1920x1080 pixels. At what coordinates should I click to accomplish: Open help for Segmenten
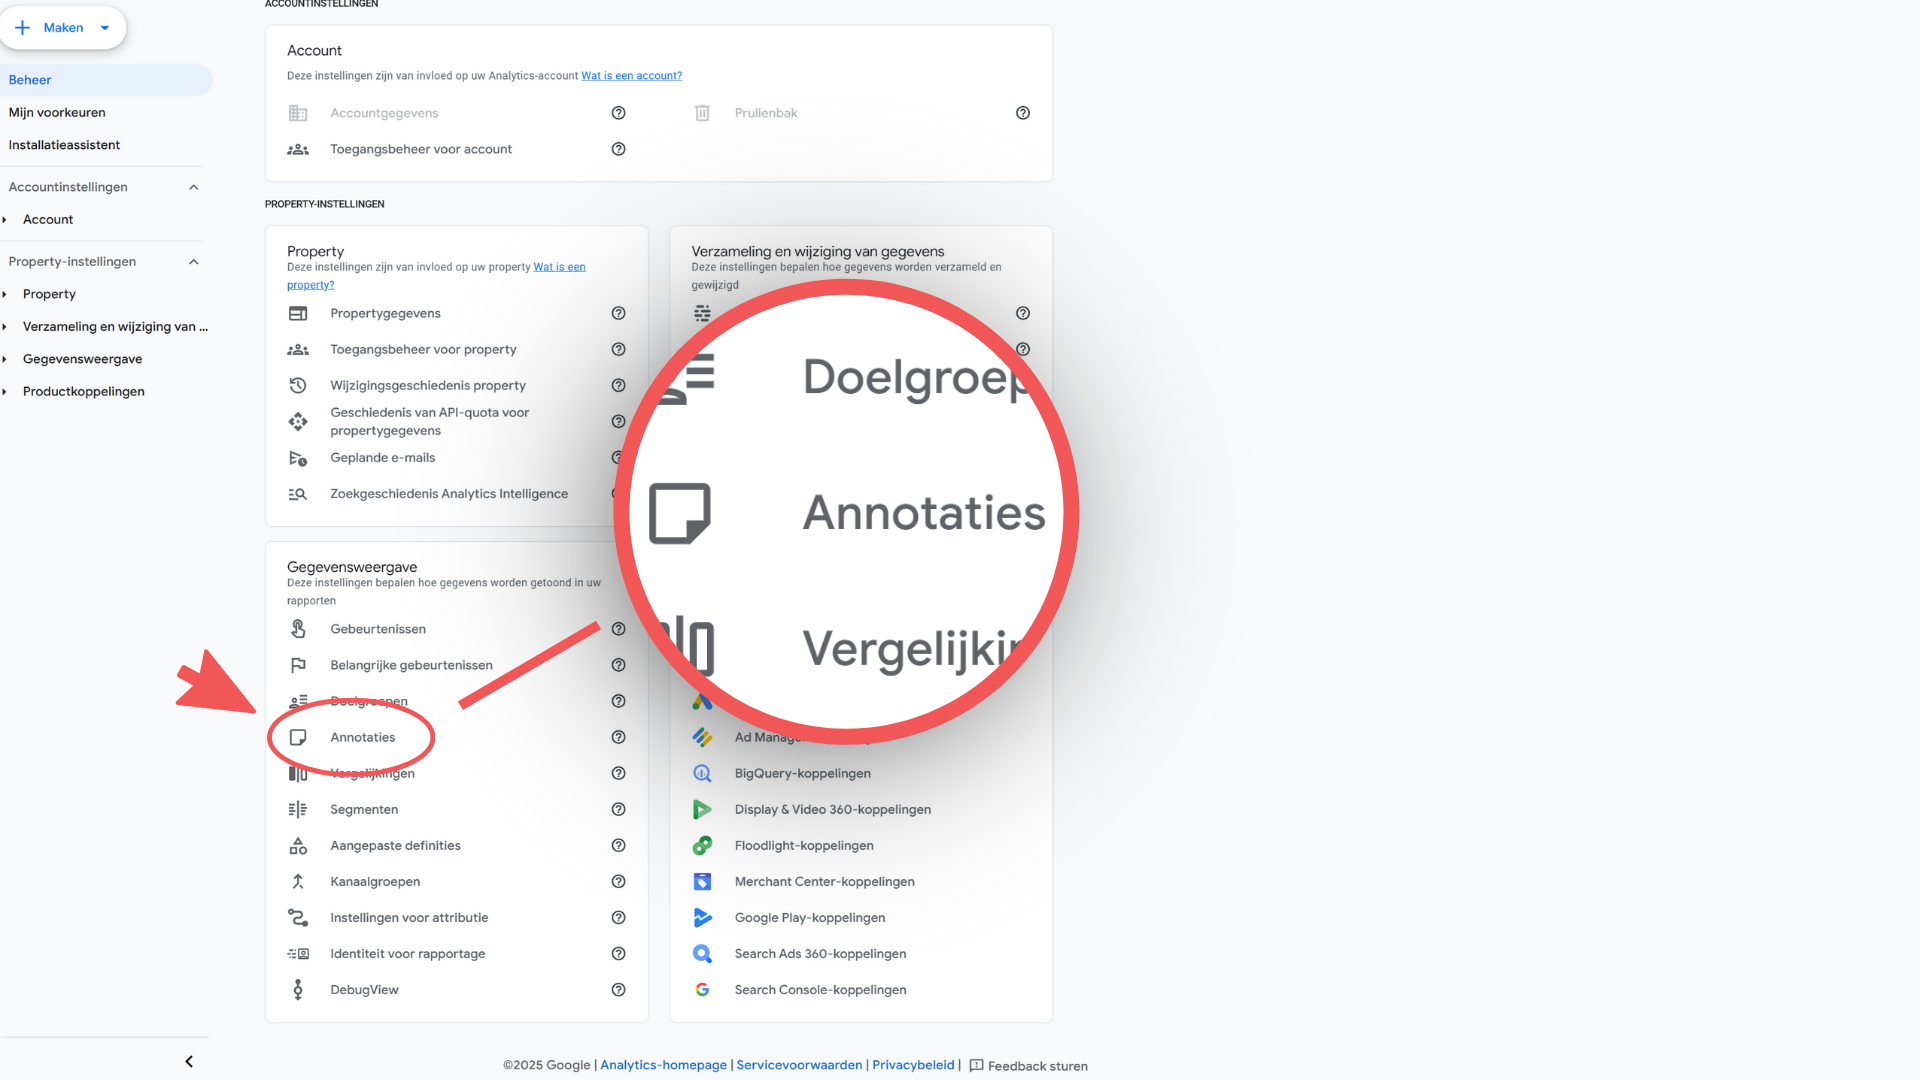[618, 809]
